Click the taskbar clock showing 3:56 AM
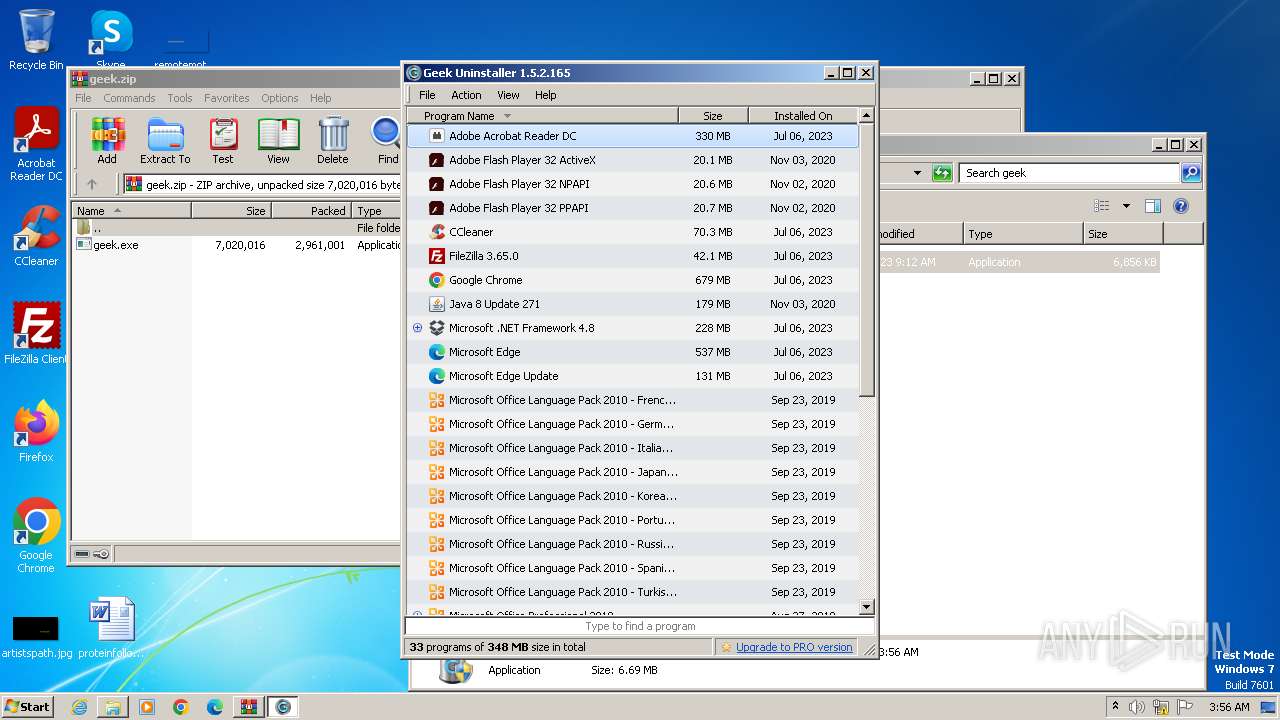 point(1228,707)
